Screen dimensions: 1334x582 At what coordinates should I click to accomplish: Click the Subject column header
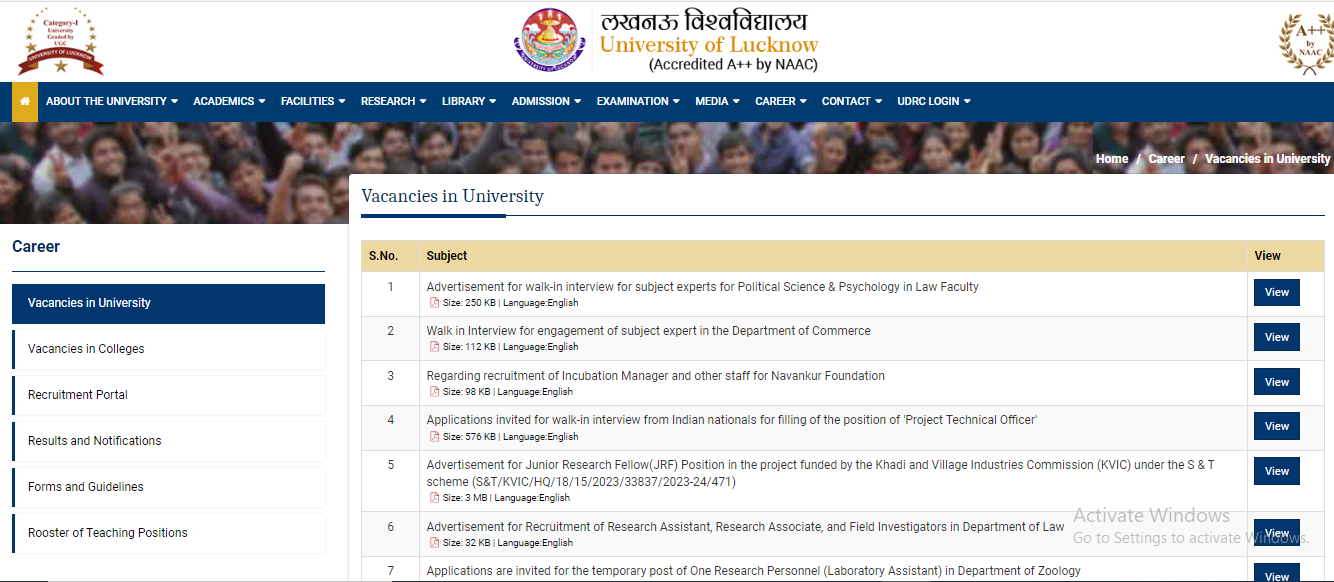coord(447,256)
